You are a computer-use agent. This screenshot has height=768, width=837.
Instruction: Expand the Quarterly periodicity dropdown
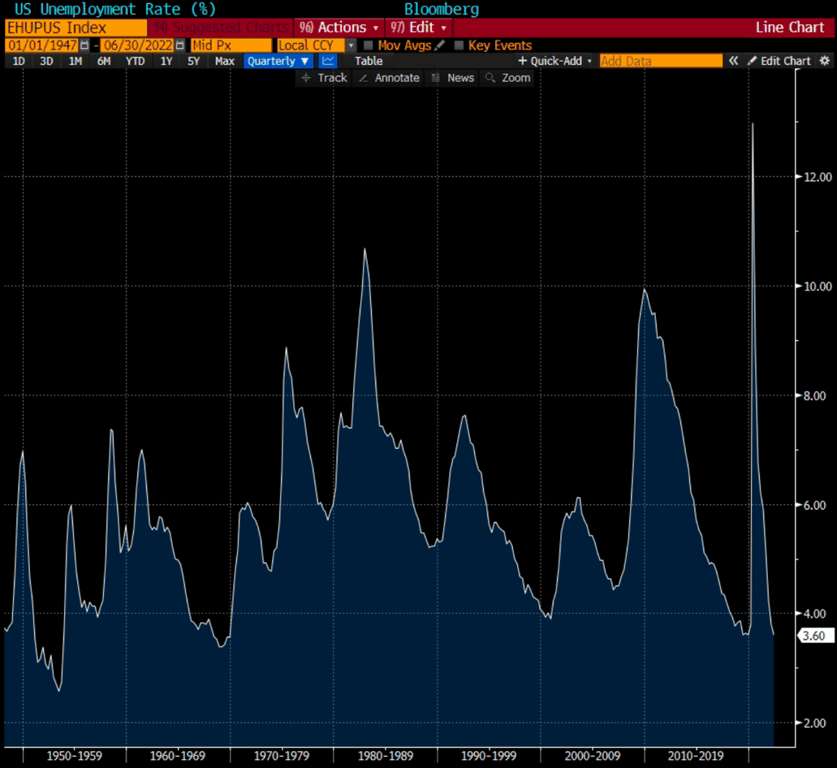(278, 61)
